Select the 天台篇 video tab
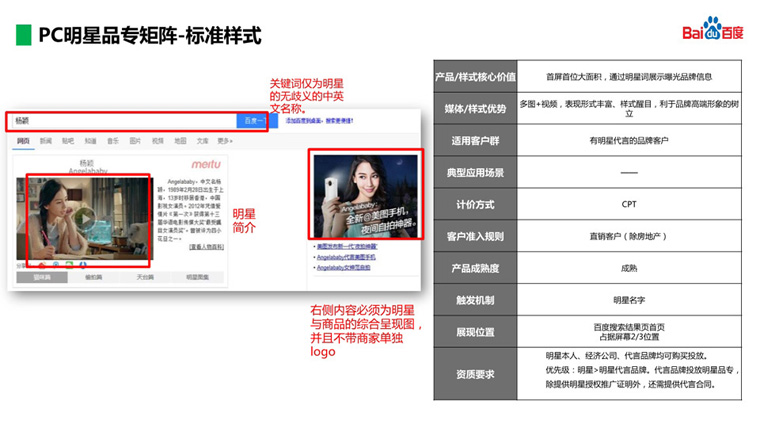760x428 pixels. (x=145, y=277)
